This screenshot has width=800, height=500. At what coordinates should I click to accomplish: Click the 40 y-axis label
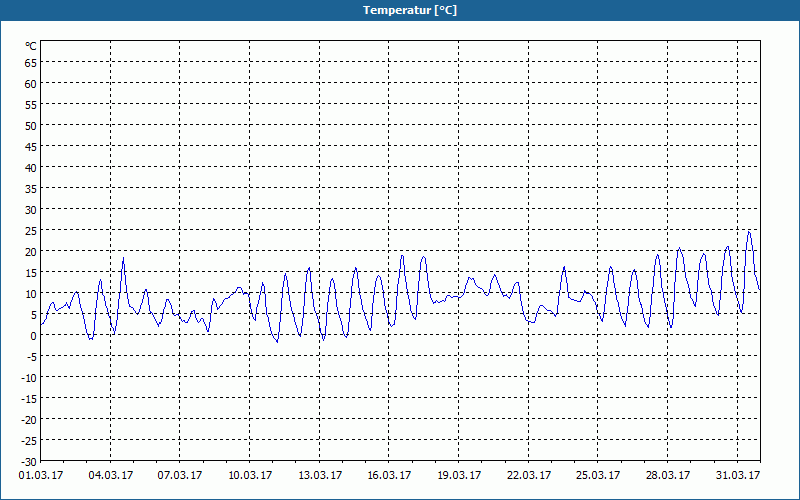click(x=31, y=167)
